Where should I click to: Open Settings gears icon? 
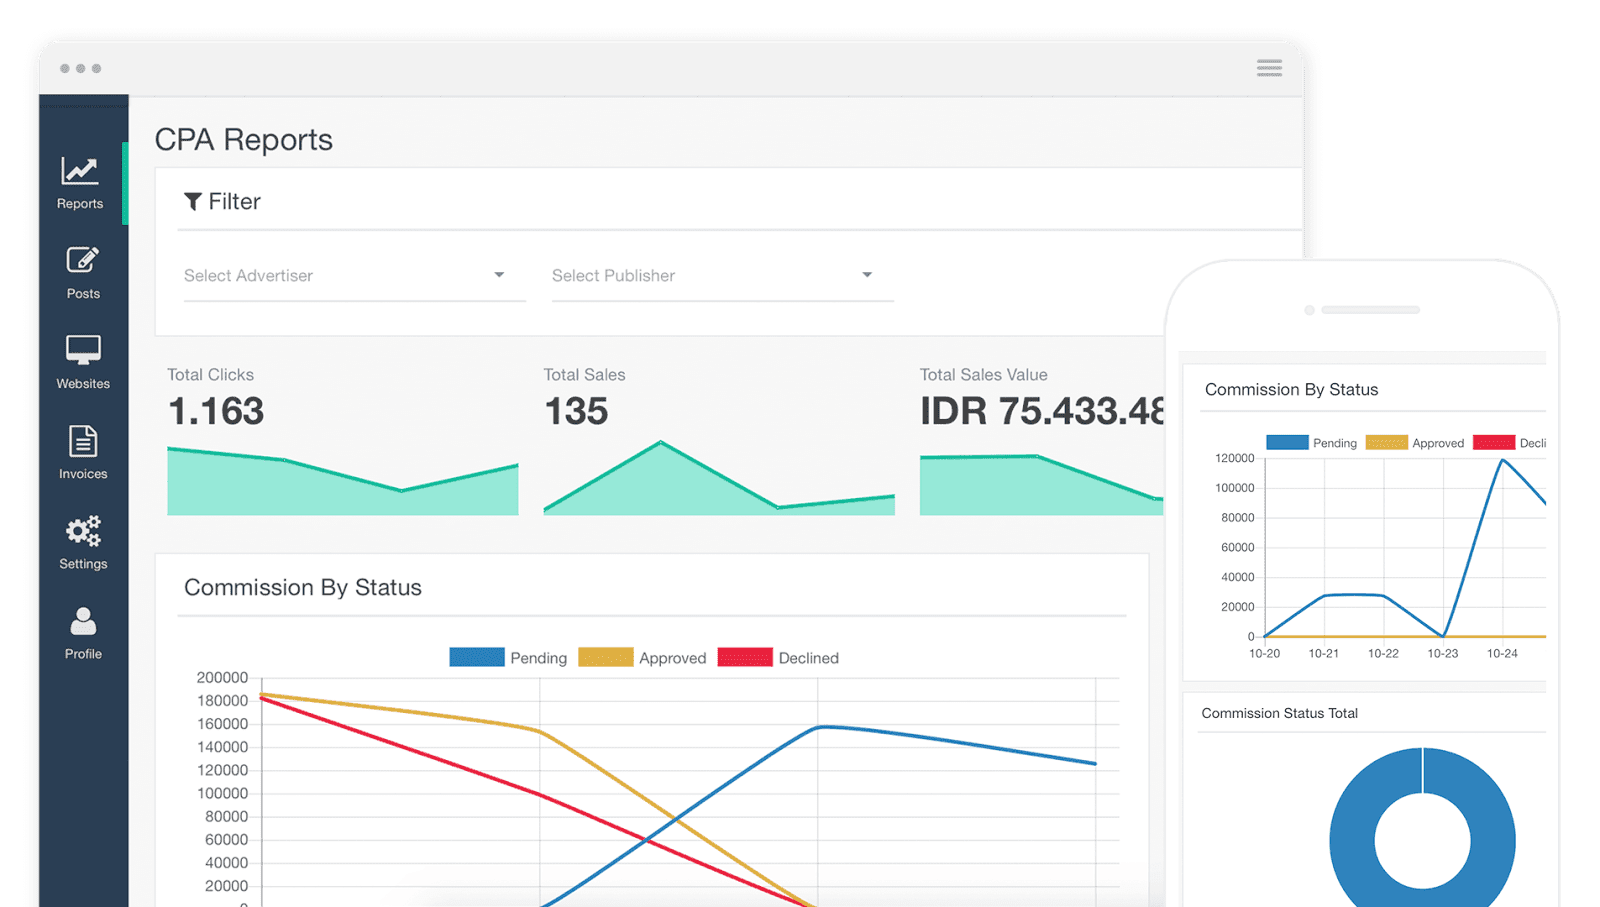tap(83, 531)
